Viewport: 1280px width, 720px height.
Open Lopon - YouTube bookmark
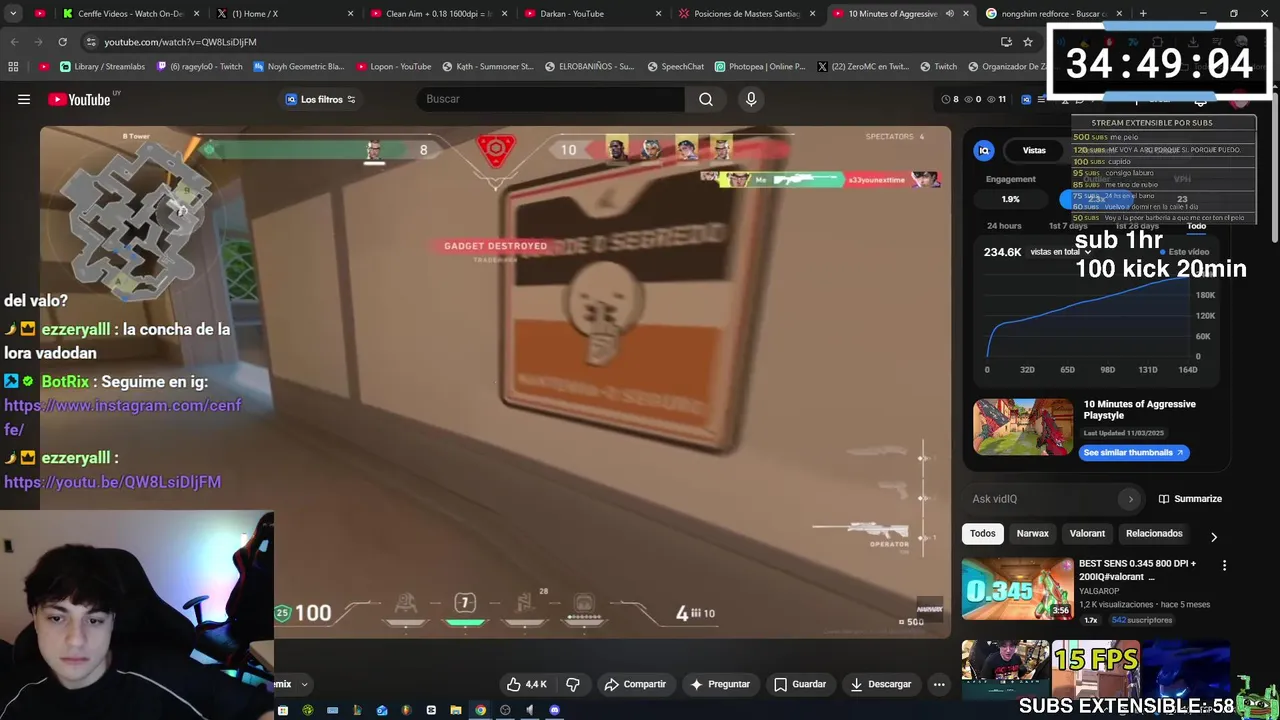point(393,67)
